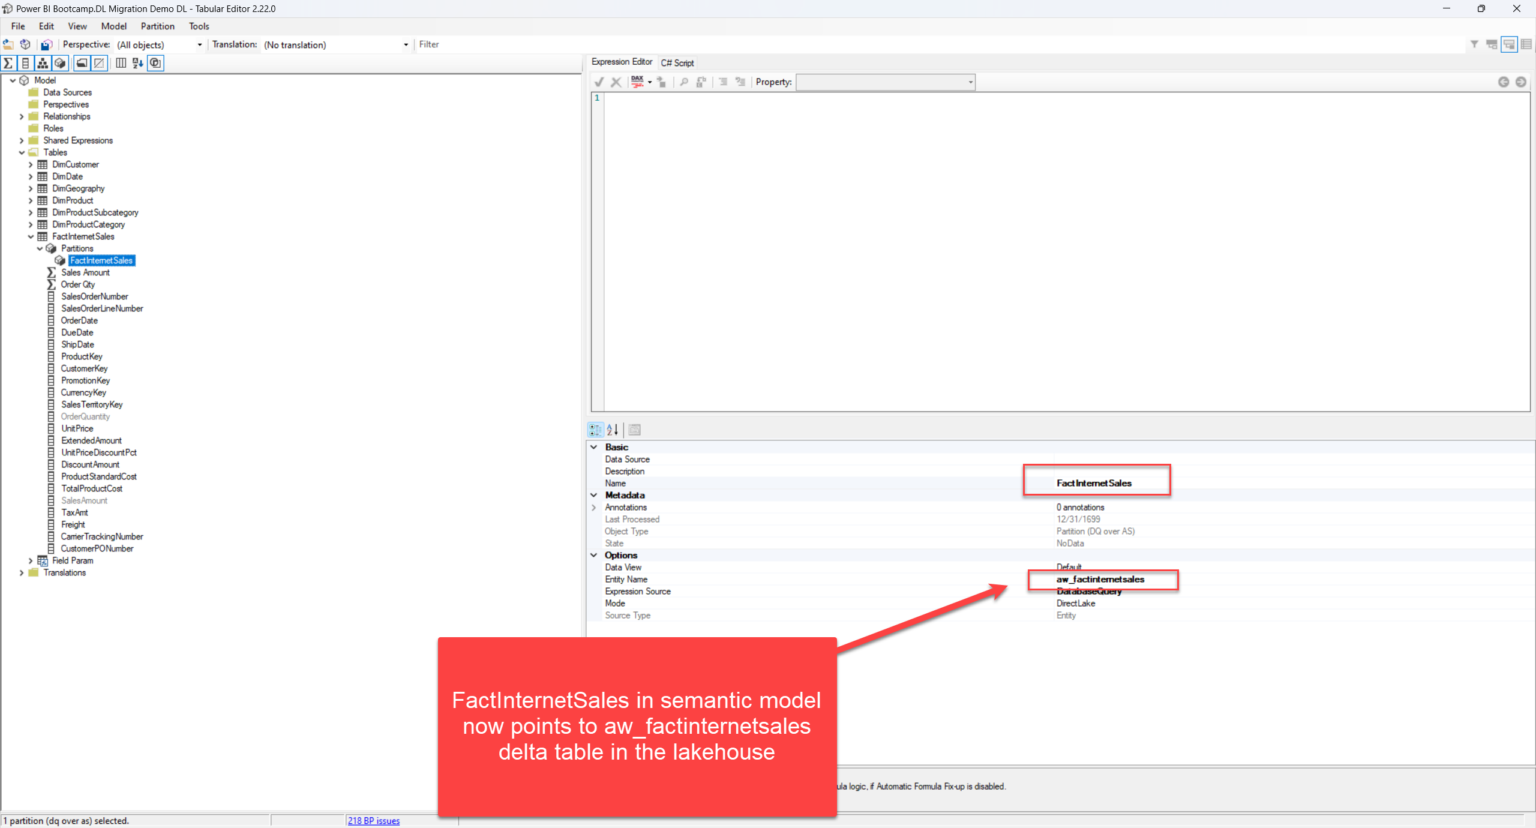The image size is (1536, 828).
Task: Click the open model from file icon
Action: [x=8, y=45]
